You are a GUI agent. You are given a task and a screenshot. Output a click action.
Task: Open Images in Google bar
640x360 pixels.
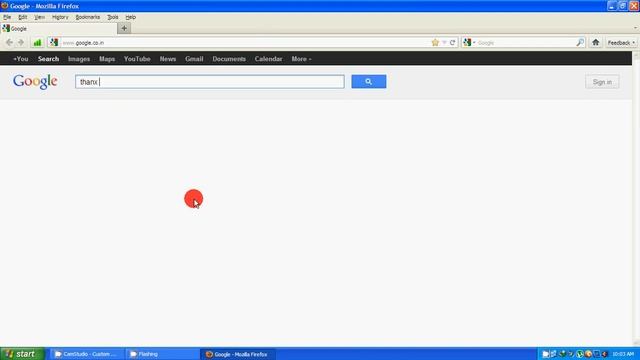[79, 59]
